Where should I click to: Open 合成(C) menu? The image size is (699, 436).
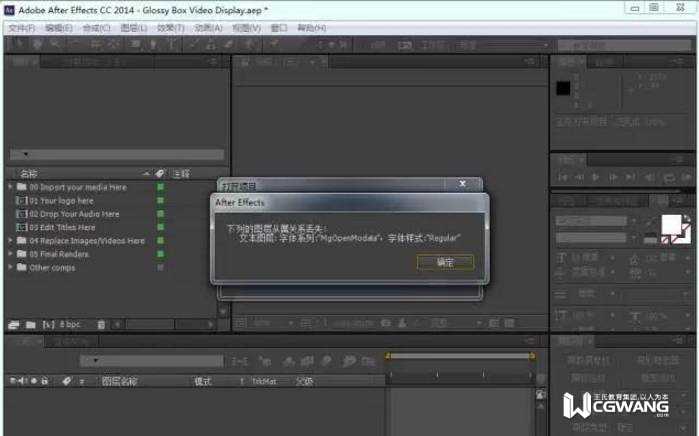pos(96,28)
